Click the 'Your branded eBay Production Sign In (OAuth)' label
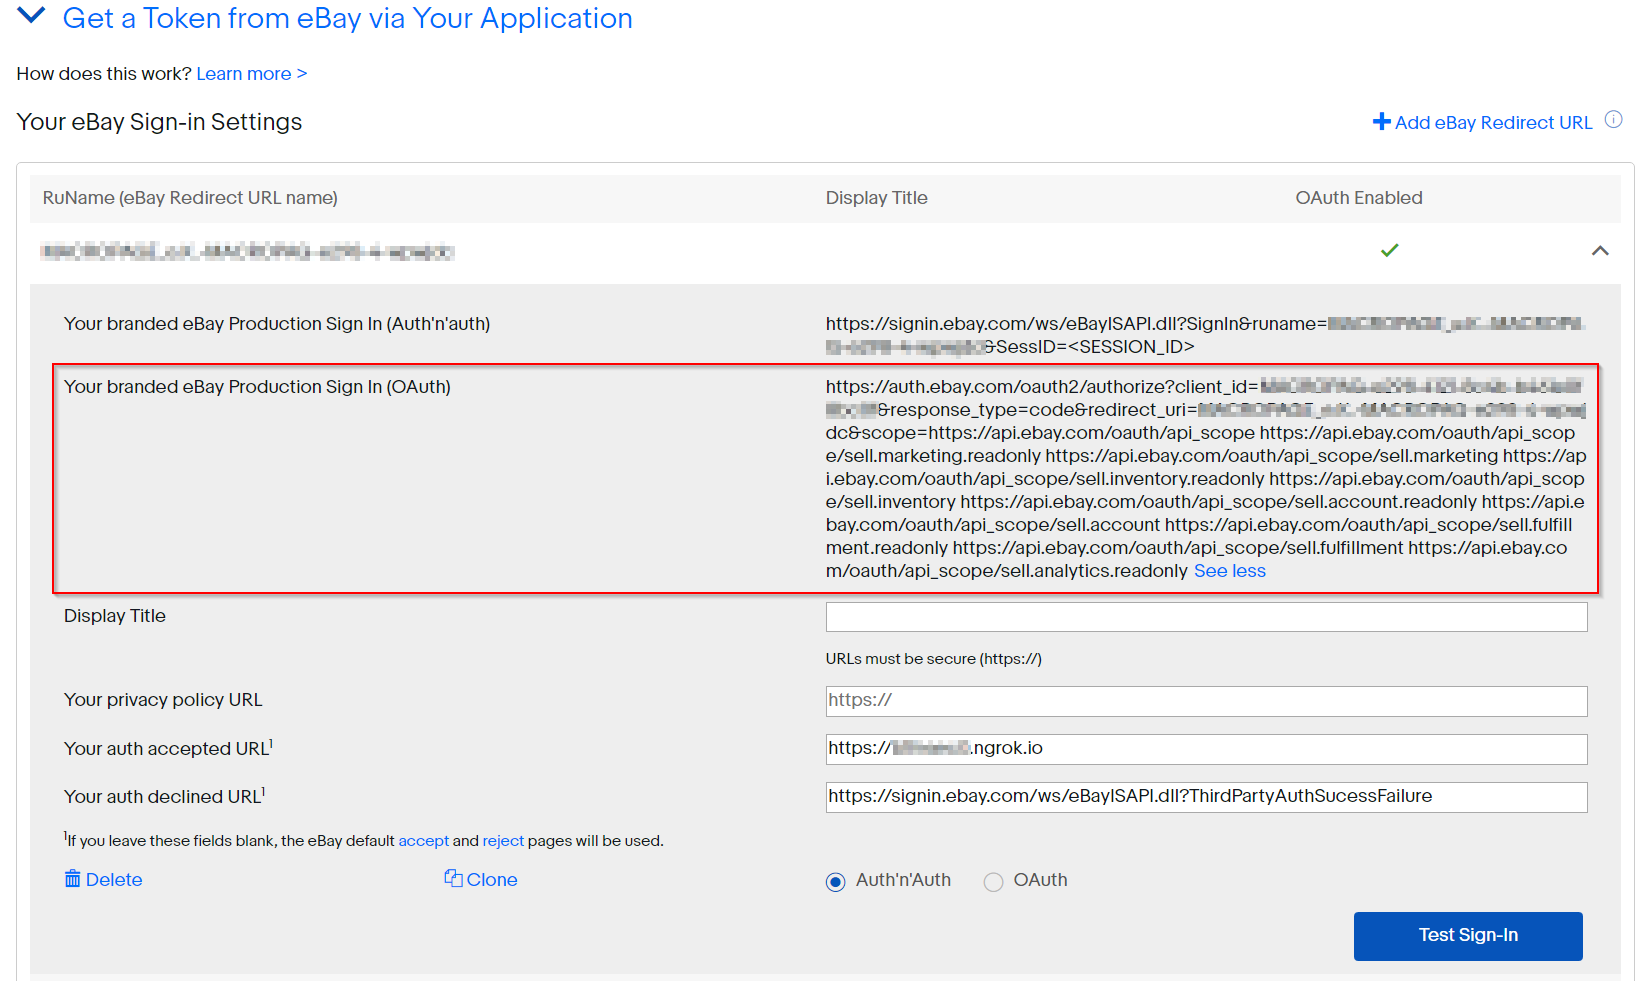 (x=257, y=387)
